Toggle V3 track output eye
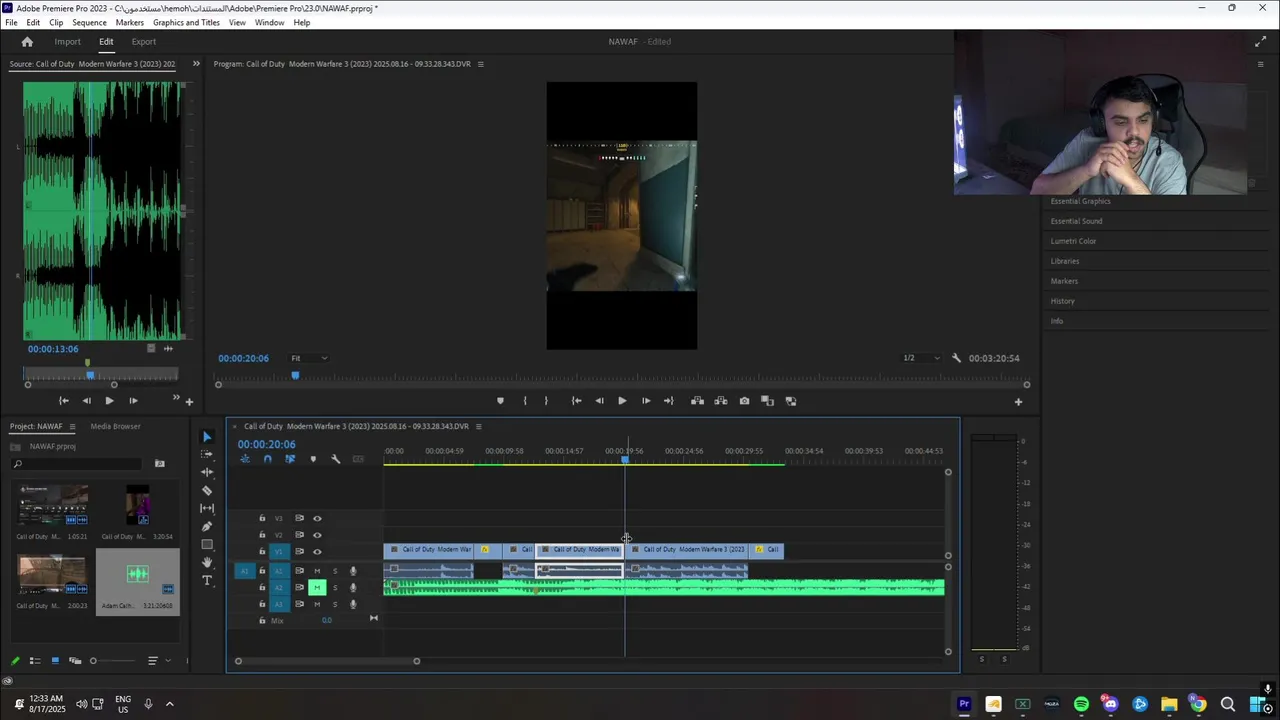The width and height of the screenshot is (1280, 720). point(317,518)
